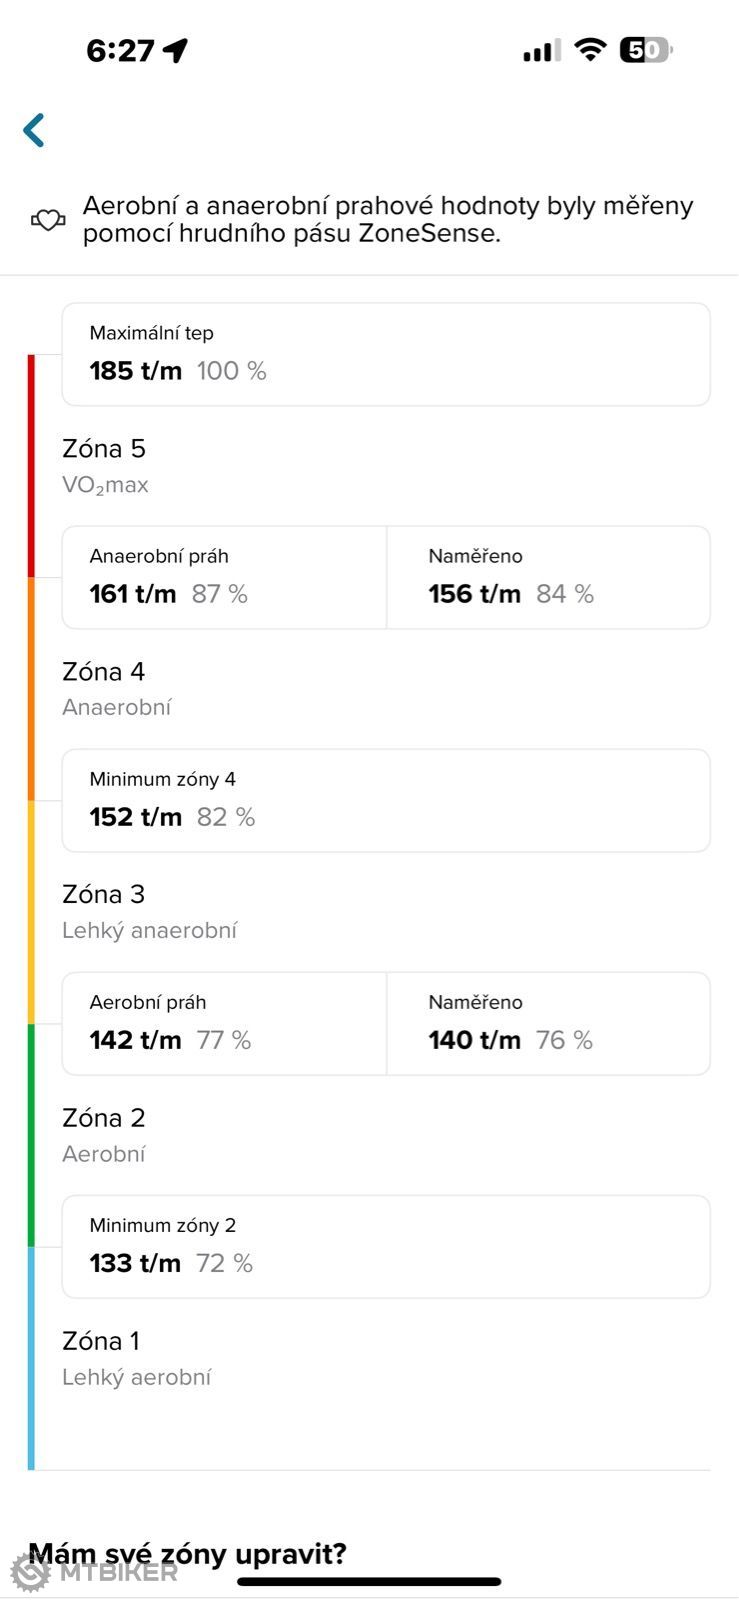The width and height of the screenshot is (739, 1601).
Task: Select the Naměřeno 140 t/m value
Action: click(x=548, y=1024)
